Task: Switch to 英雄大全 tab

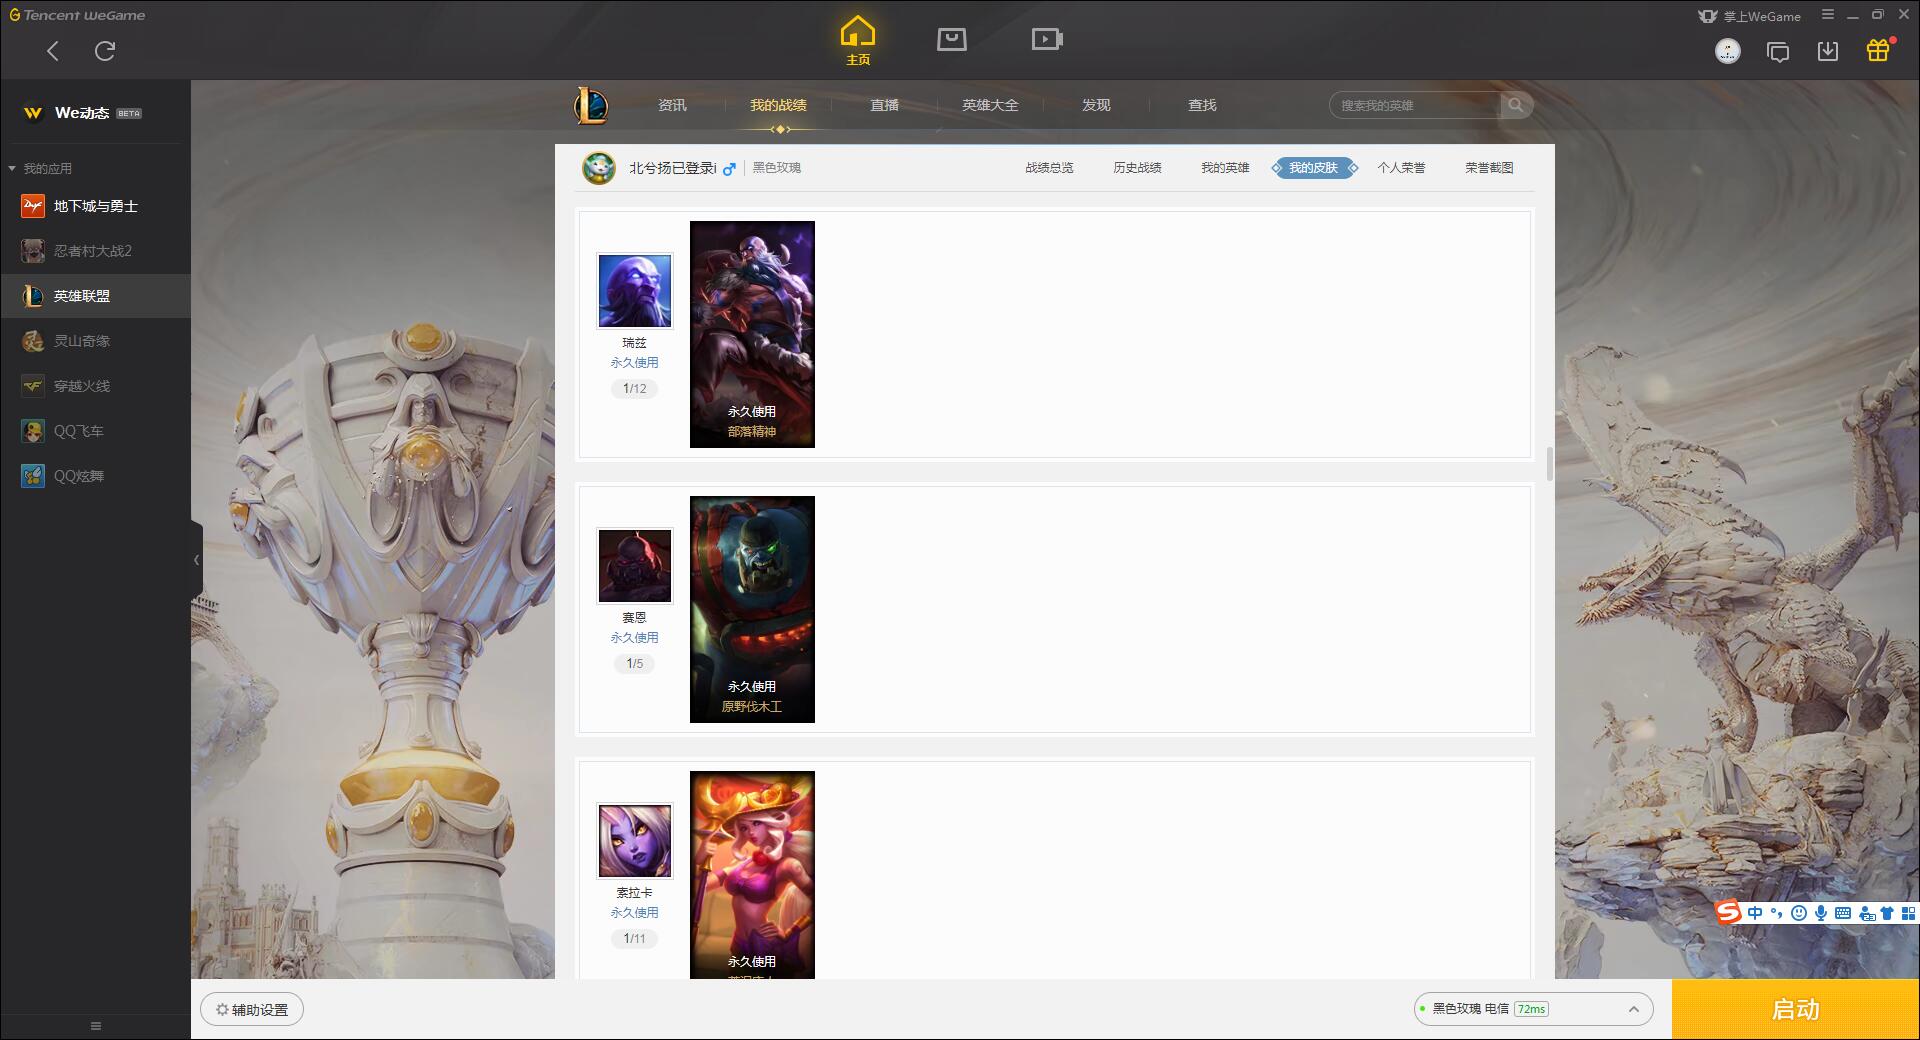Action: click(x=990, y=105)
